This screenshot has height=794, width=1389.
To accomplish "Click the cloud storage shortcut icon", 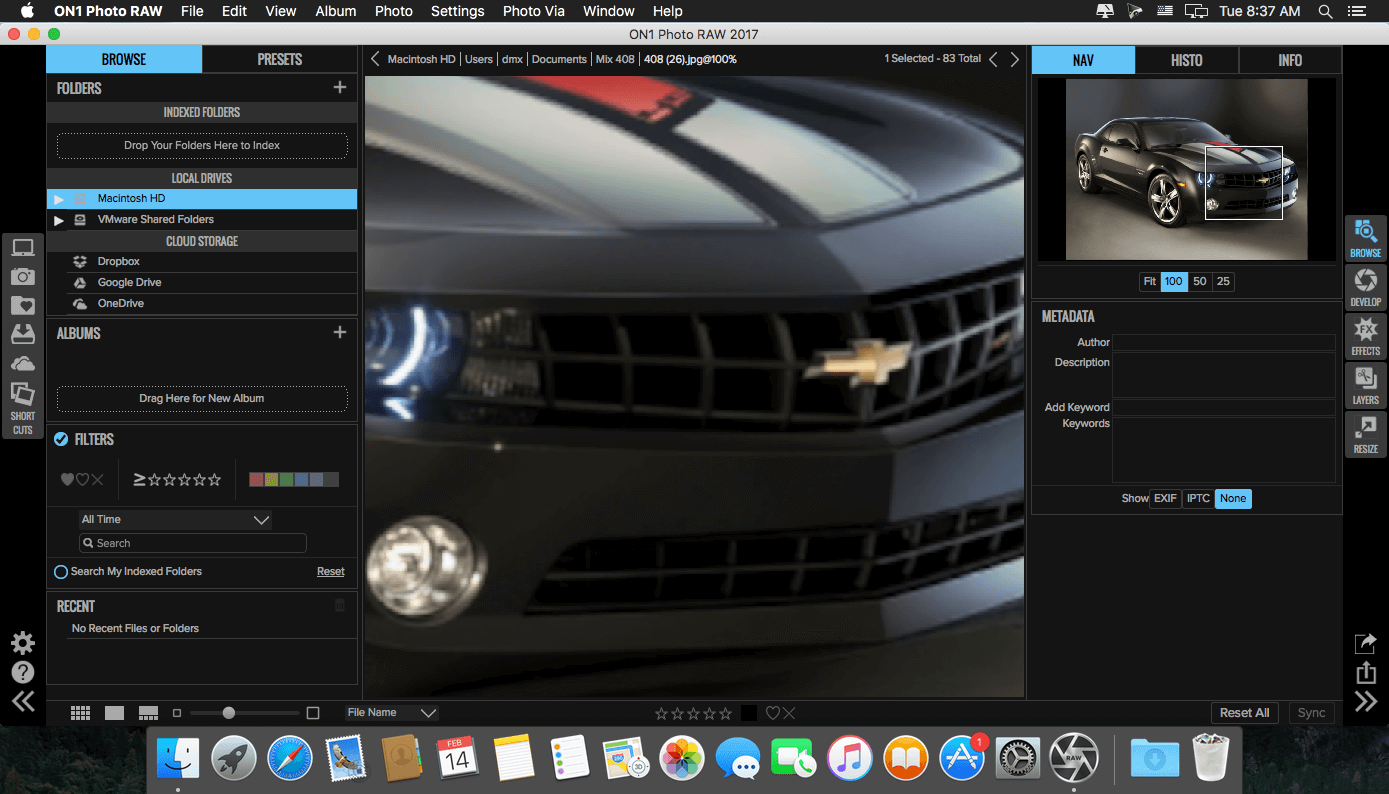I will click(x=22, y=364).
